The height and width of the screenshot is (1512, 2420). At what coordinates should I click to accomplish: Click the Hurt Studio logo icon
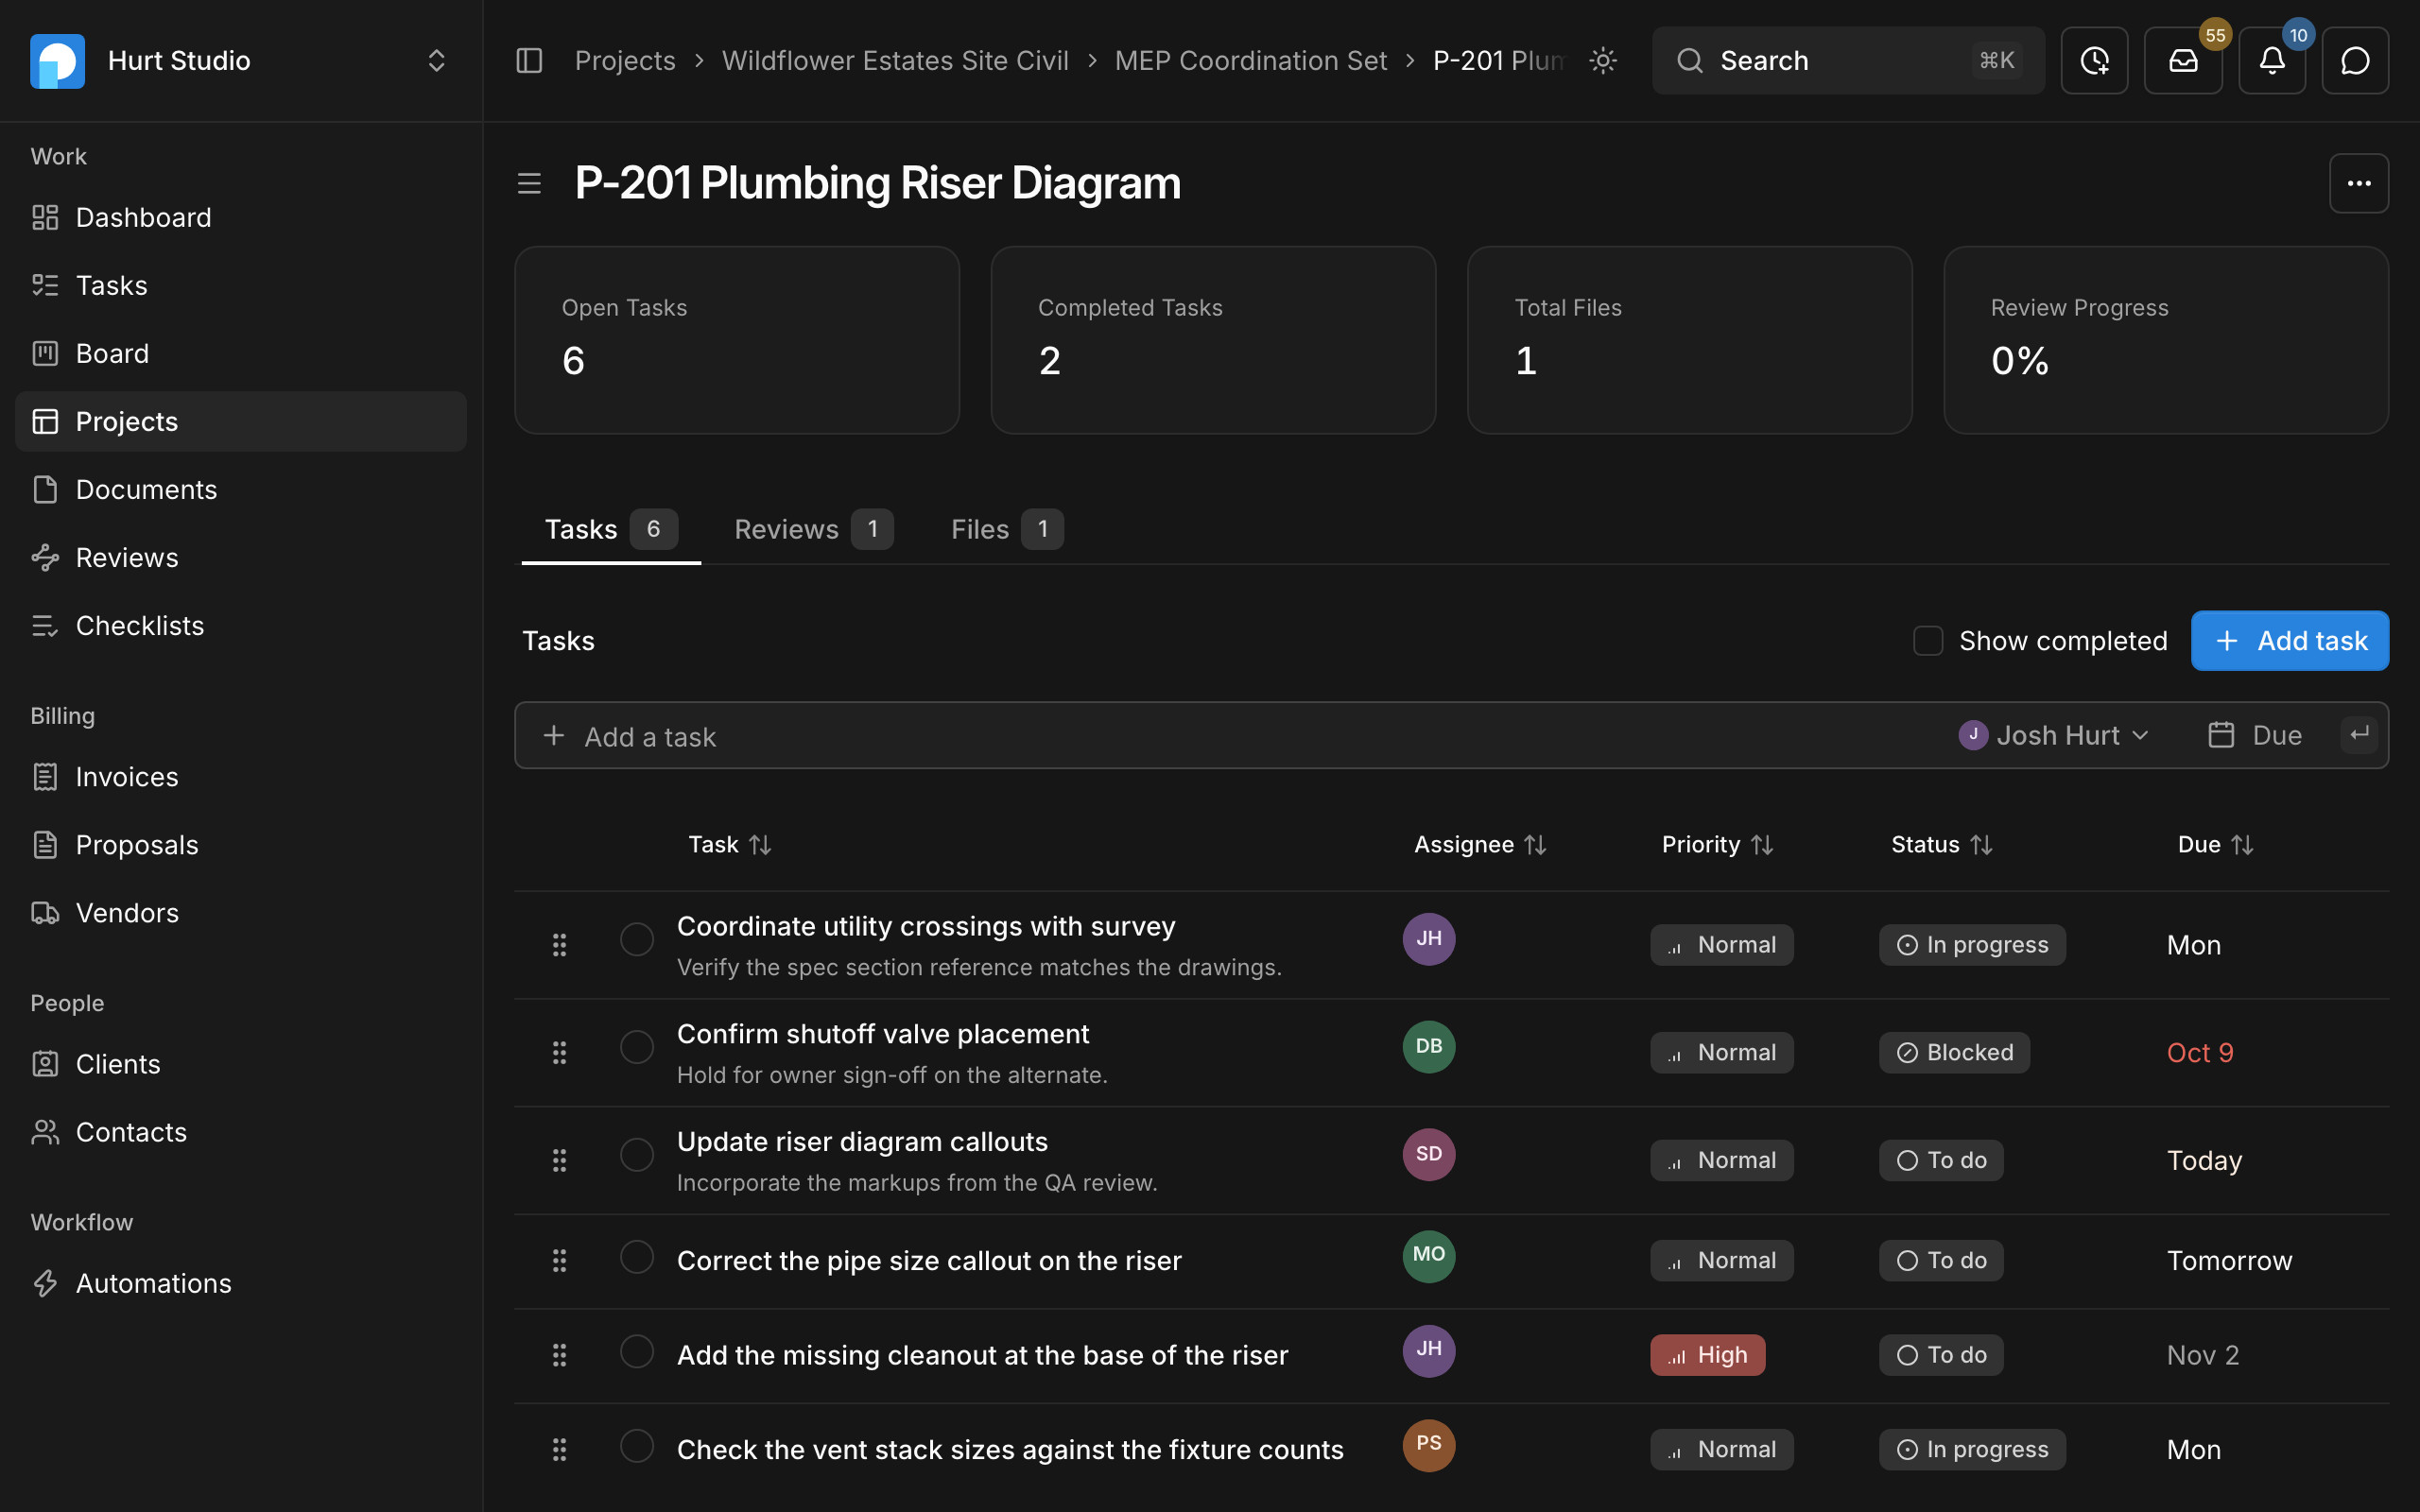pyautogui.click(x=57, y=61)
